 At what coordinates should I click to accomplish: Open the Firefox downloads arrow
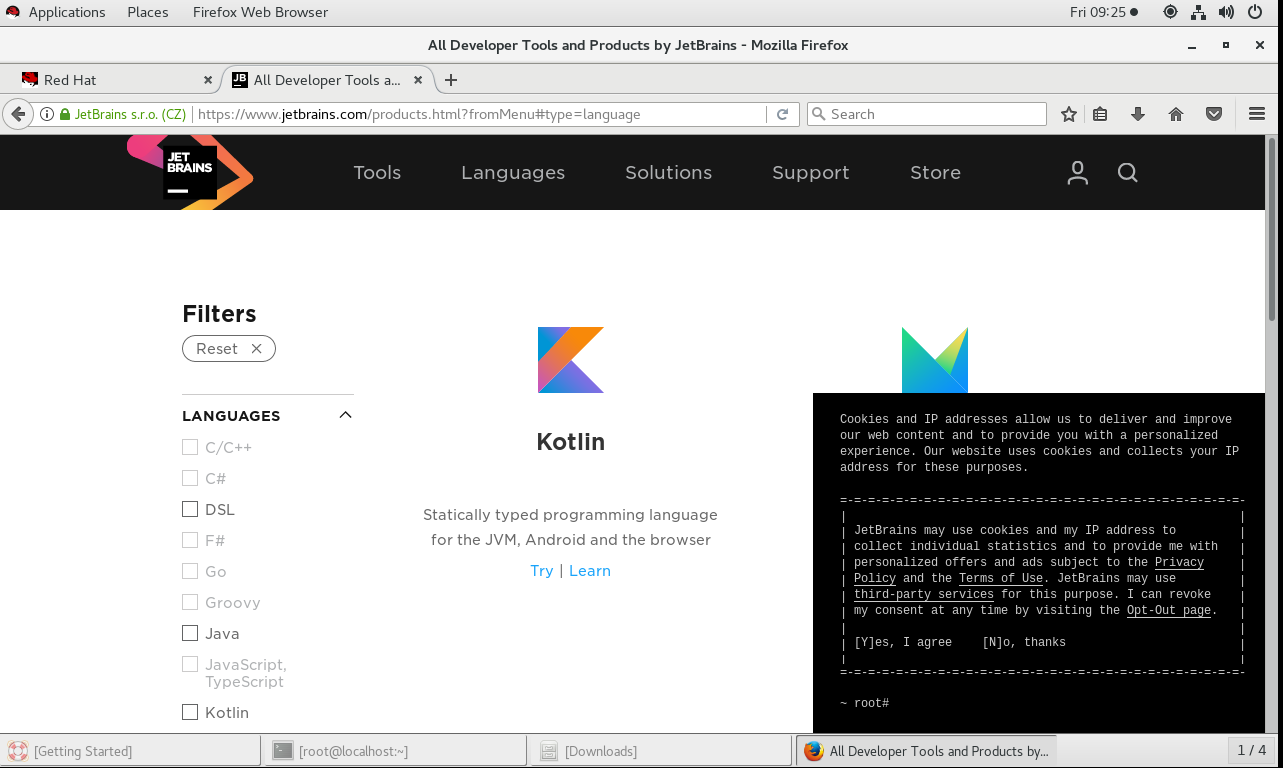tap(1138, 114)
